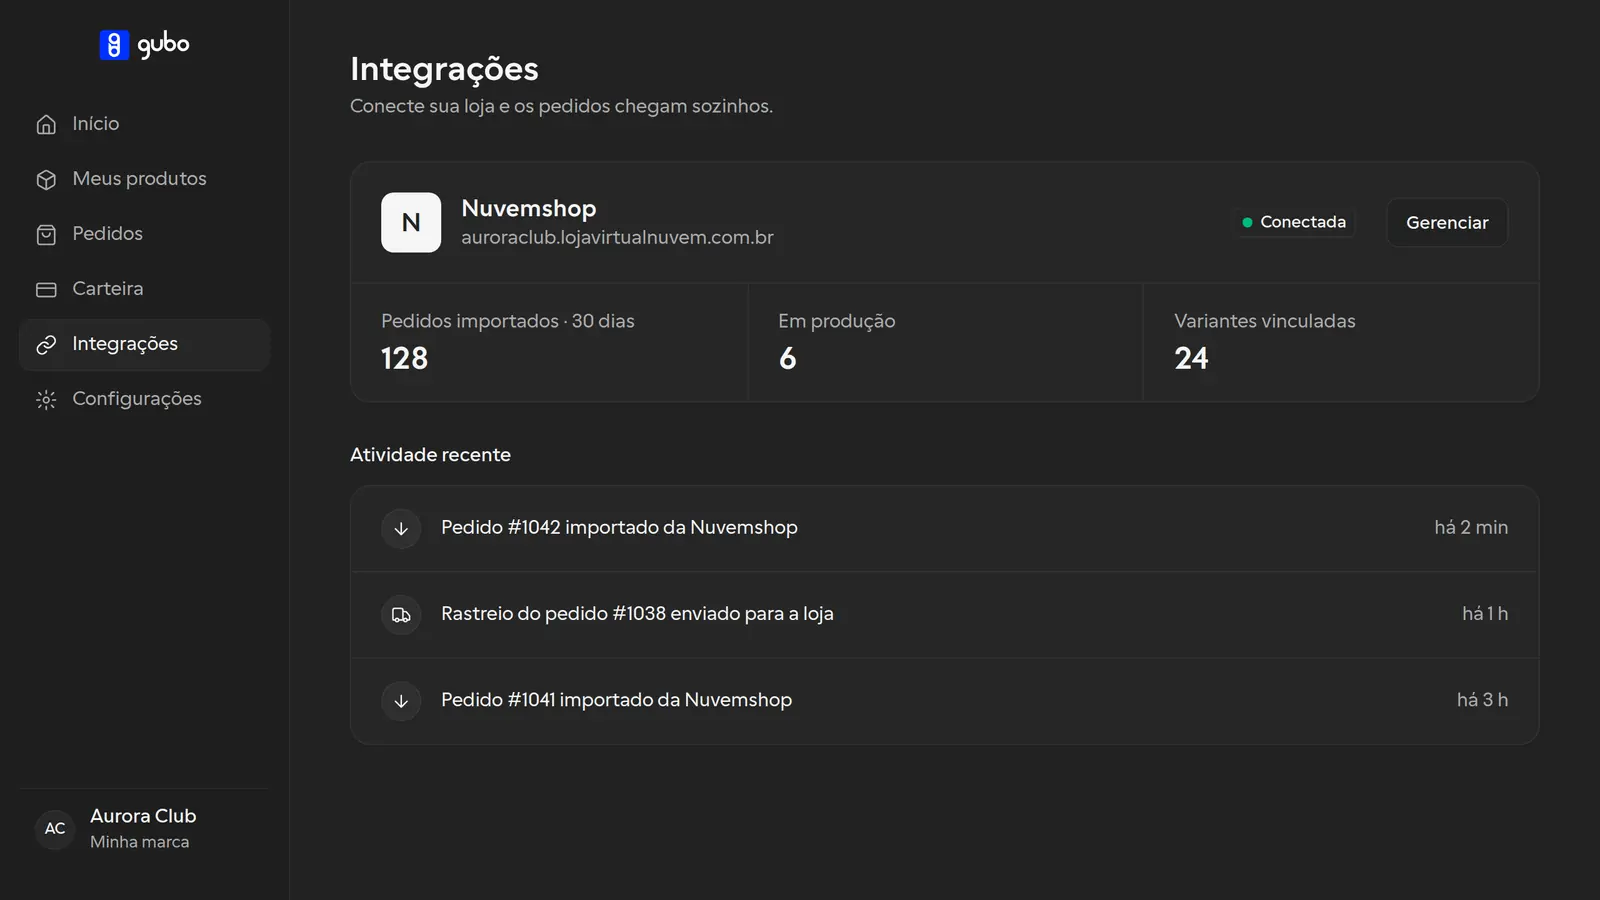The image size is (1600, 900).
Task: Click the Nuvemshop integration title
Action: [x=529, y=208]
